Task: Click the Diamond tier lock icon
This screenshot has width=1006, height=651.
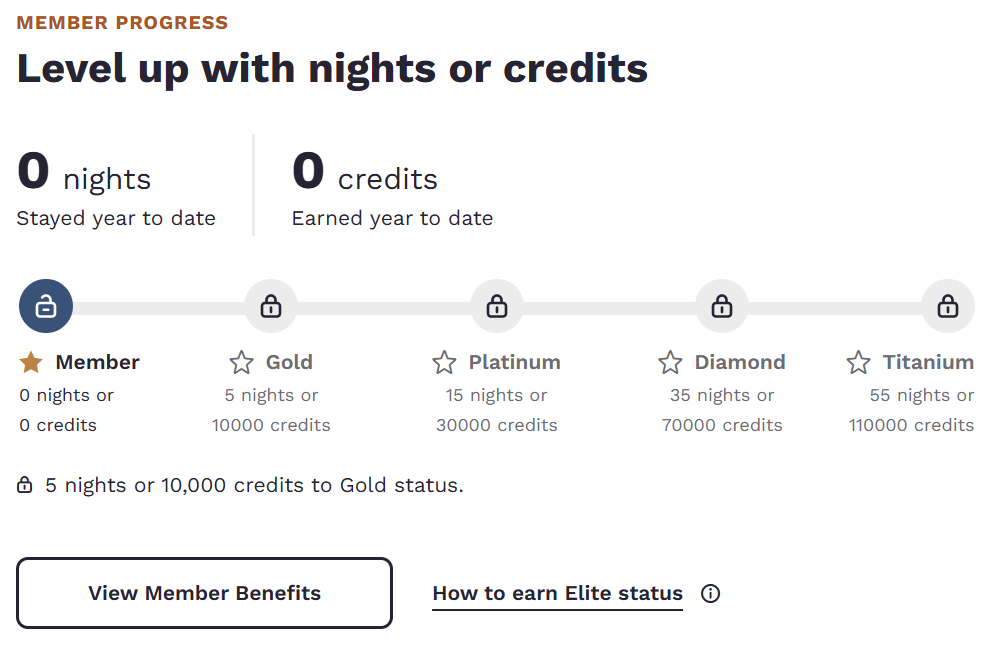Action: tap(722, 307)
